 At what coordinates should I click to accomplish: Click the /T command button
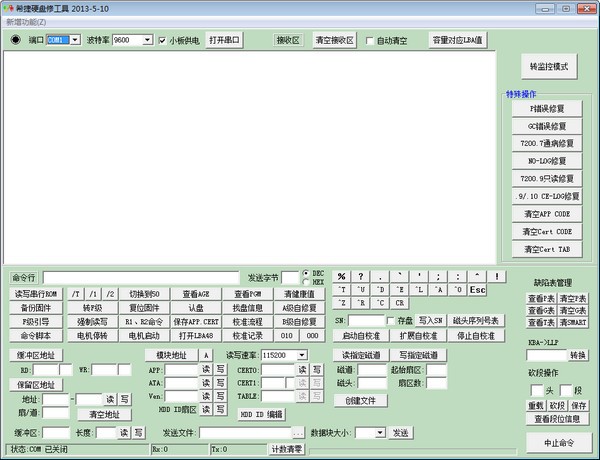pyautogui.click(x=76, y=294)
